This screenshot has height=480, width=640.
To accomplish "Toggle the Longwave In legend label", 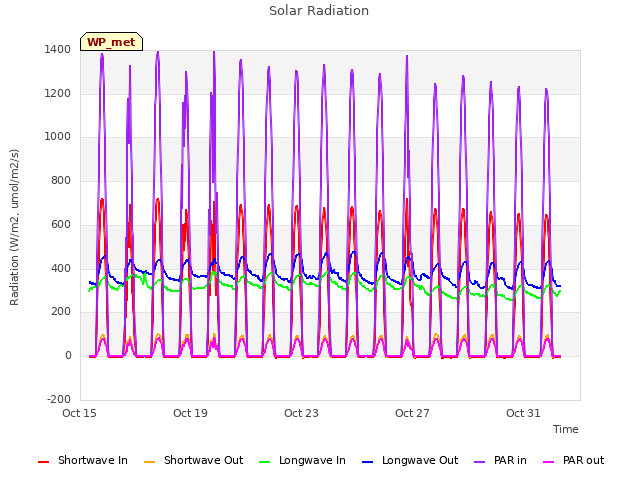I will [312, 460].
